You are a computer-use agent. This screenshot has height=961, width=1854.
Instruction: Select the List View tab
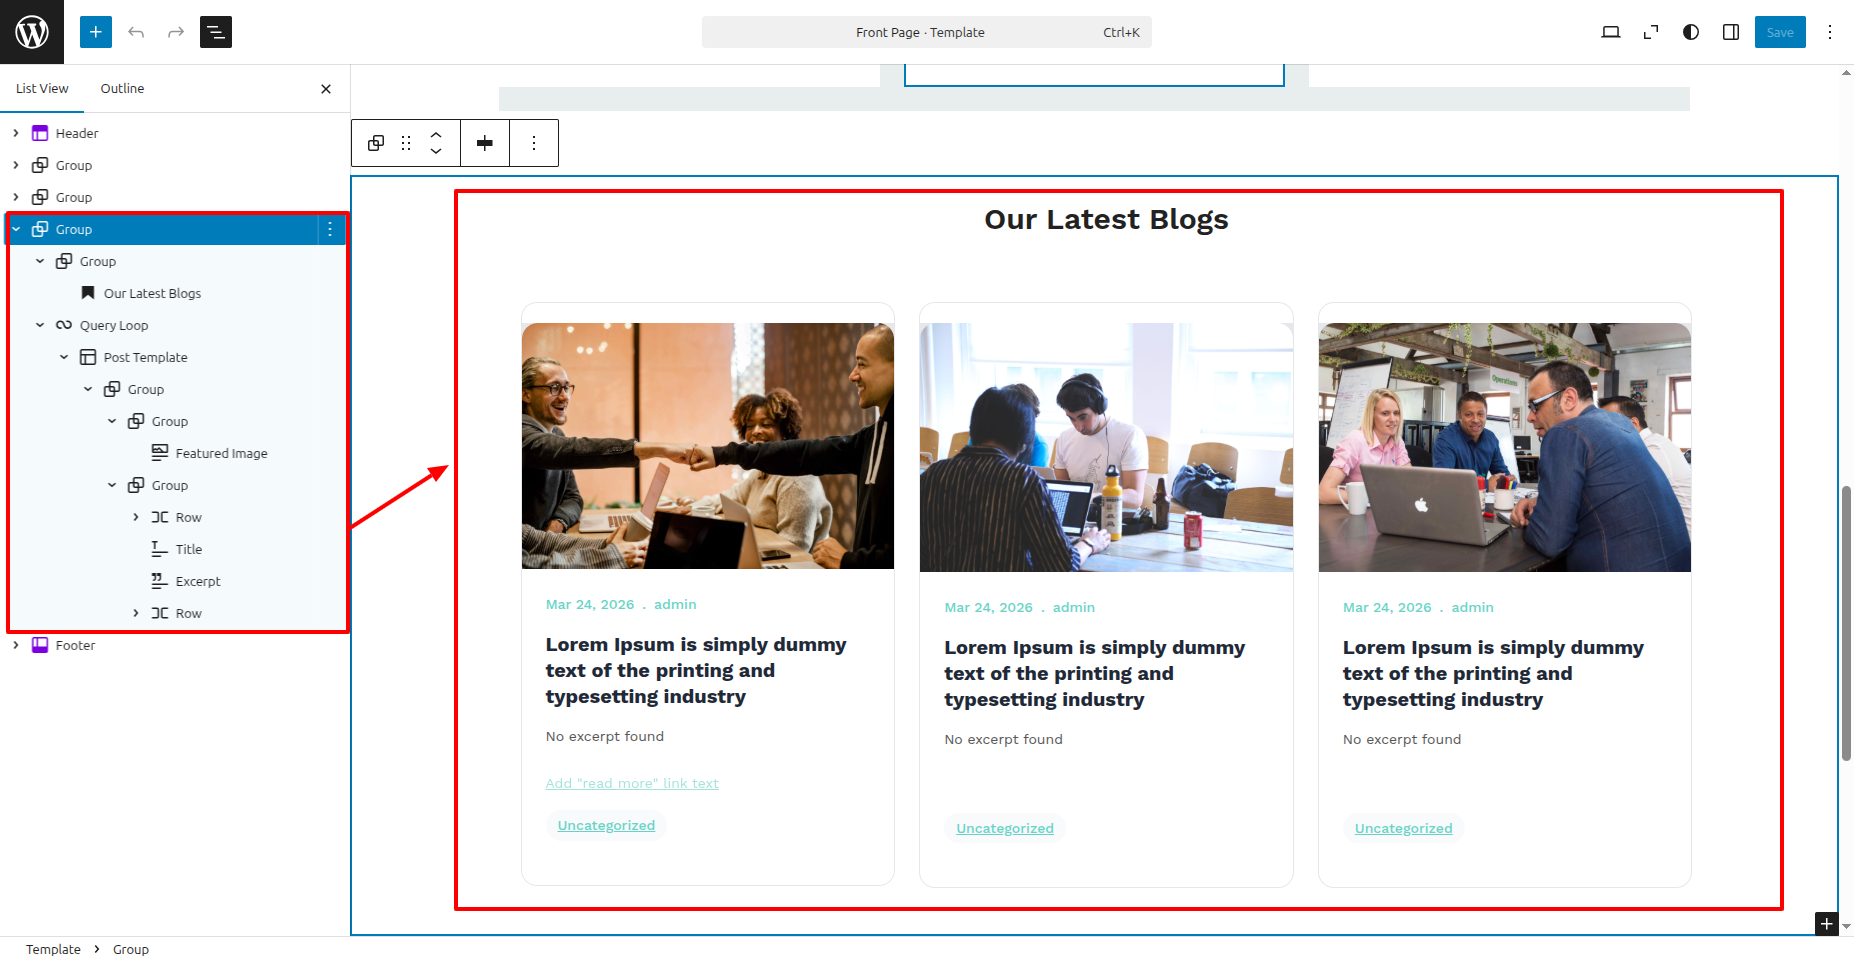[x=42, y=88]
